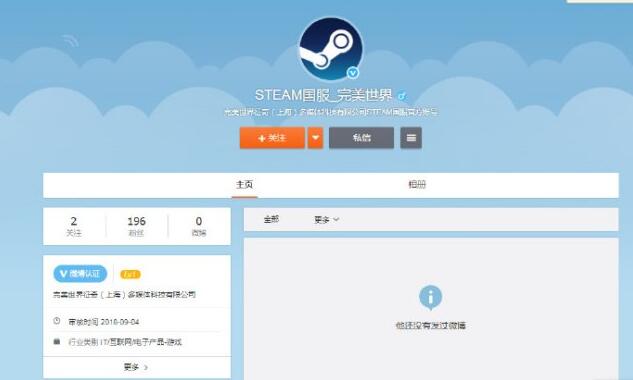Viewport: 633px width, 380px height.
Task: Click the audit date 2018-09-04 text
Action: click(120, 322)
